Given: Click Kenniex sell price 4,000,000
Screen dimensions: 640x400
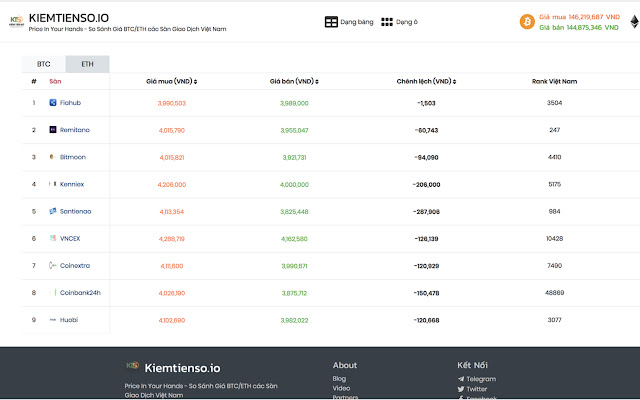Looking at the screenshot, I should tap(294, 185).
